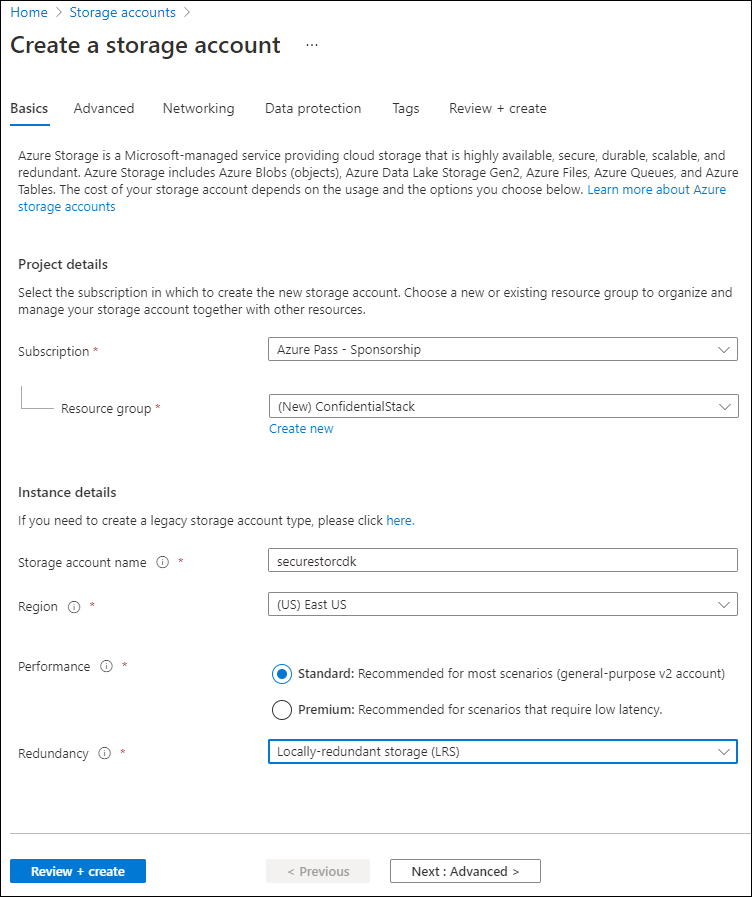Click the 'Create a storage account' title
This screenshot has width=752, height=897.
[x=145, y=45]
